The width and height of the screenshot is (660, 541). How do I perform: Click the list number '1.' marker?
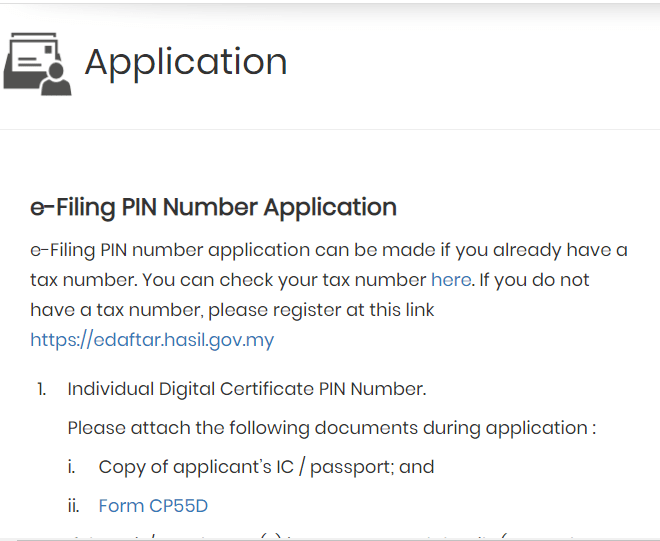tap(42, 389)
